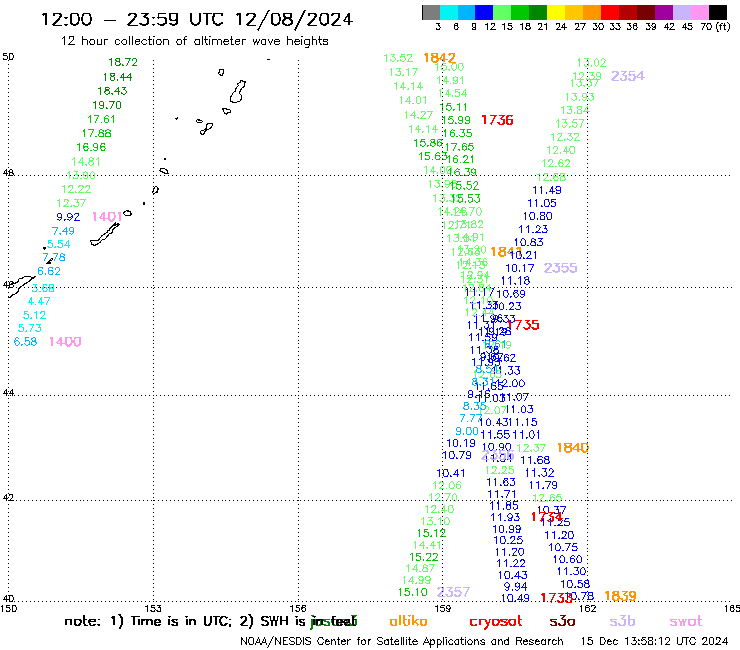The height and width of the screenshot is (650, 740).
Task: Click the wave height value 9.92
Action: [x=68, y=217]
